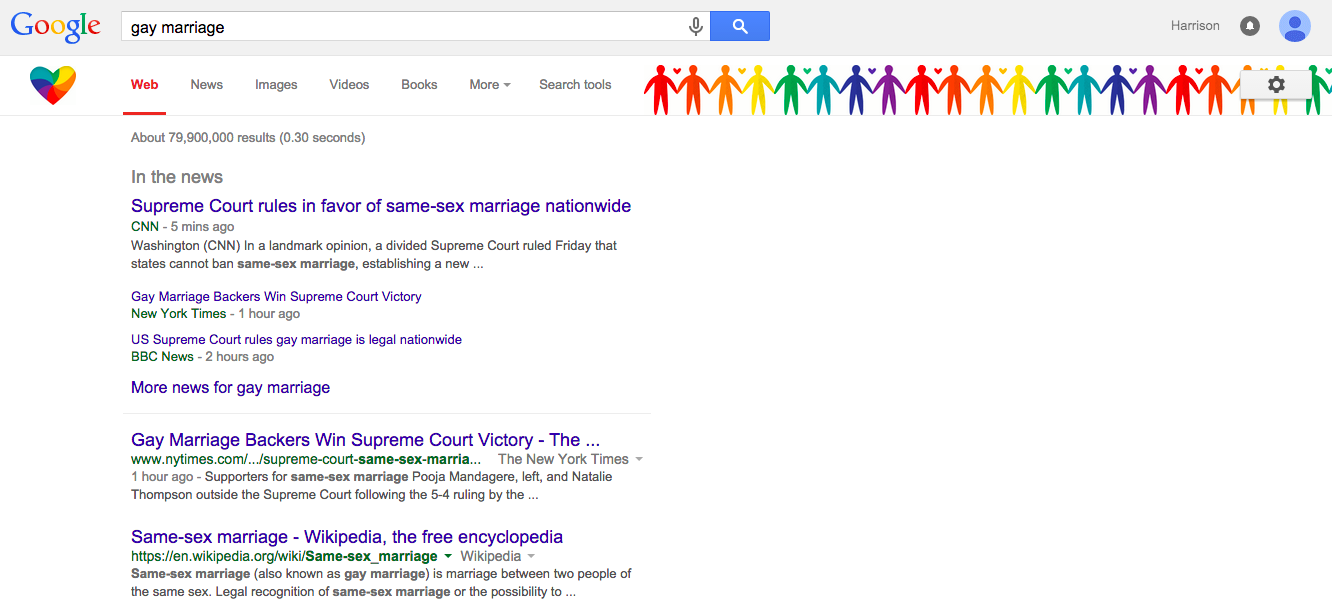Click the blue magnifier search button
The image size is (1332, 616).
pos(740,27)
